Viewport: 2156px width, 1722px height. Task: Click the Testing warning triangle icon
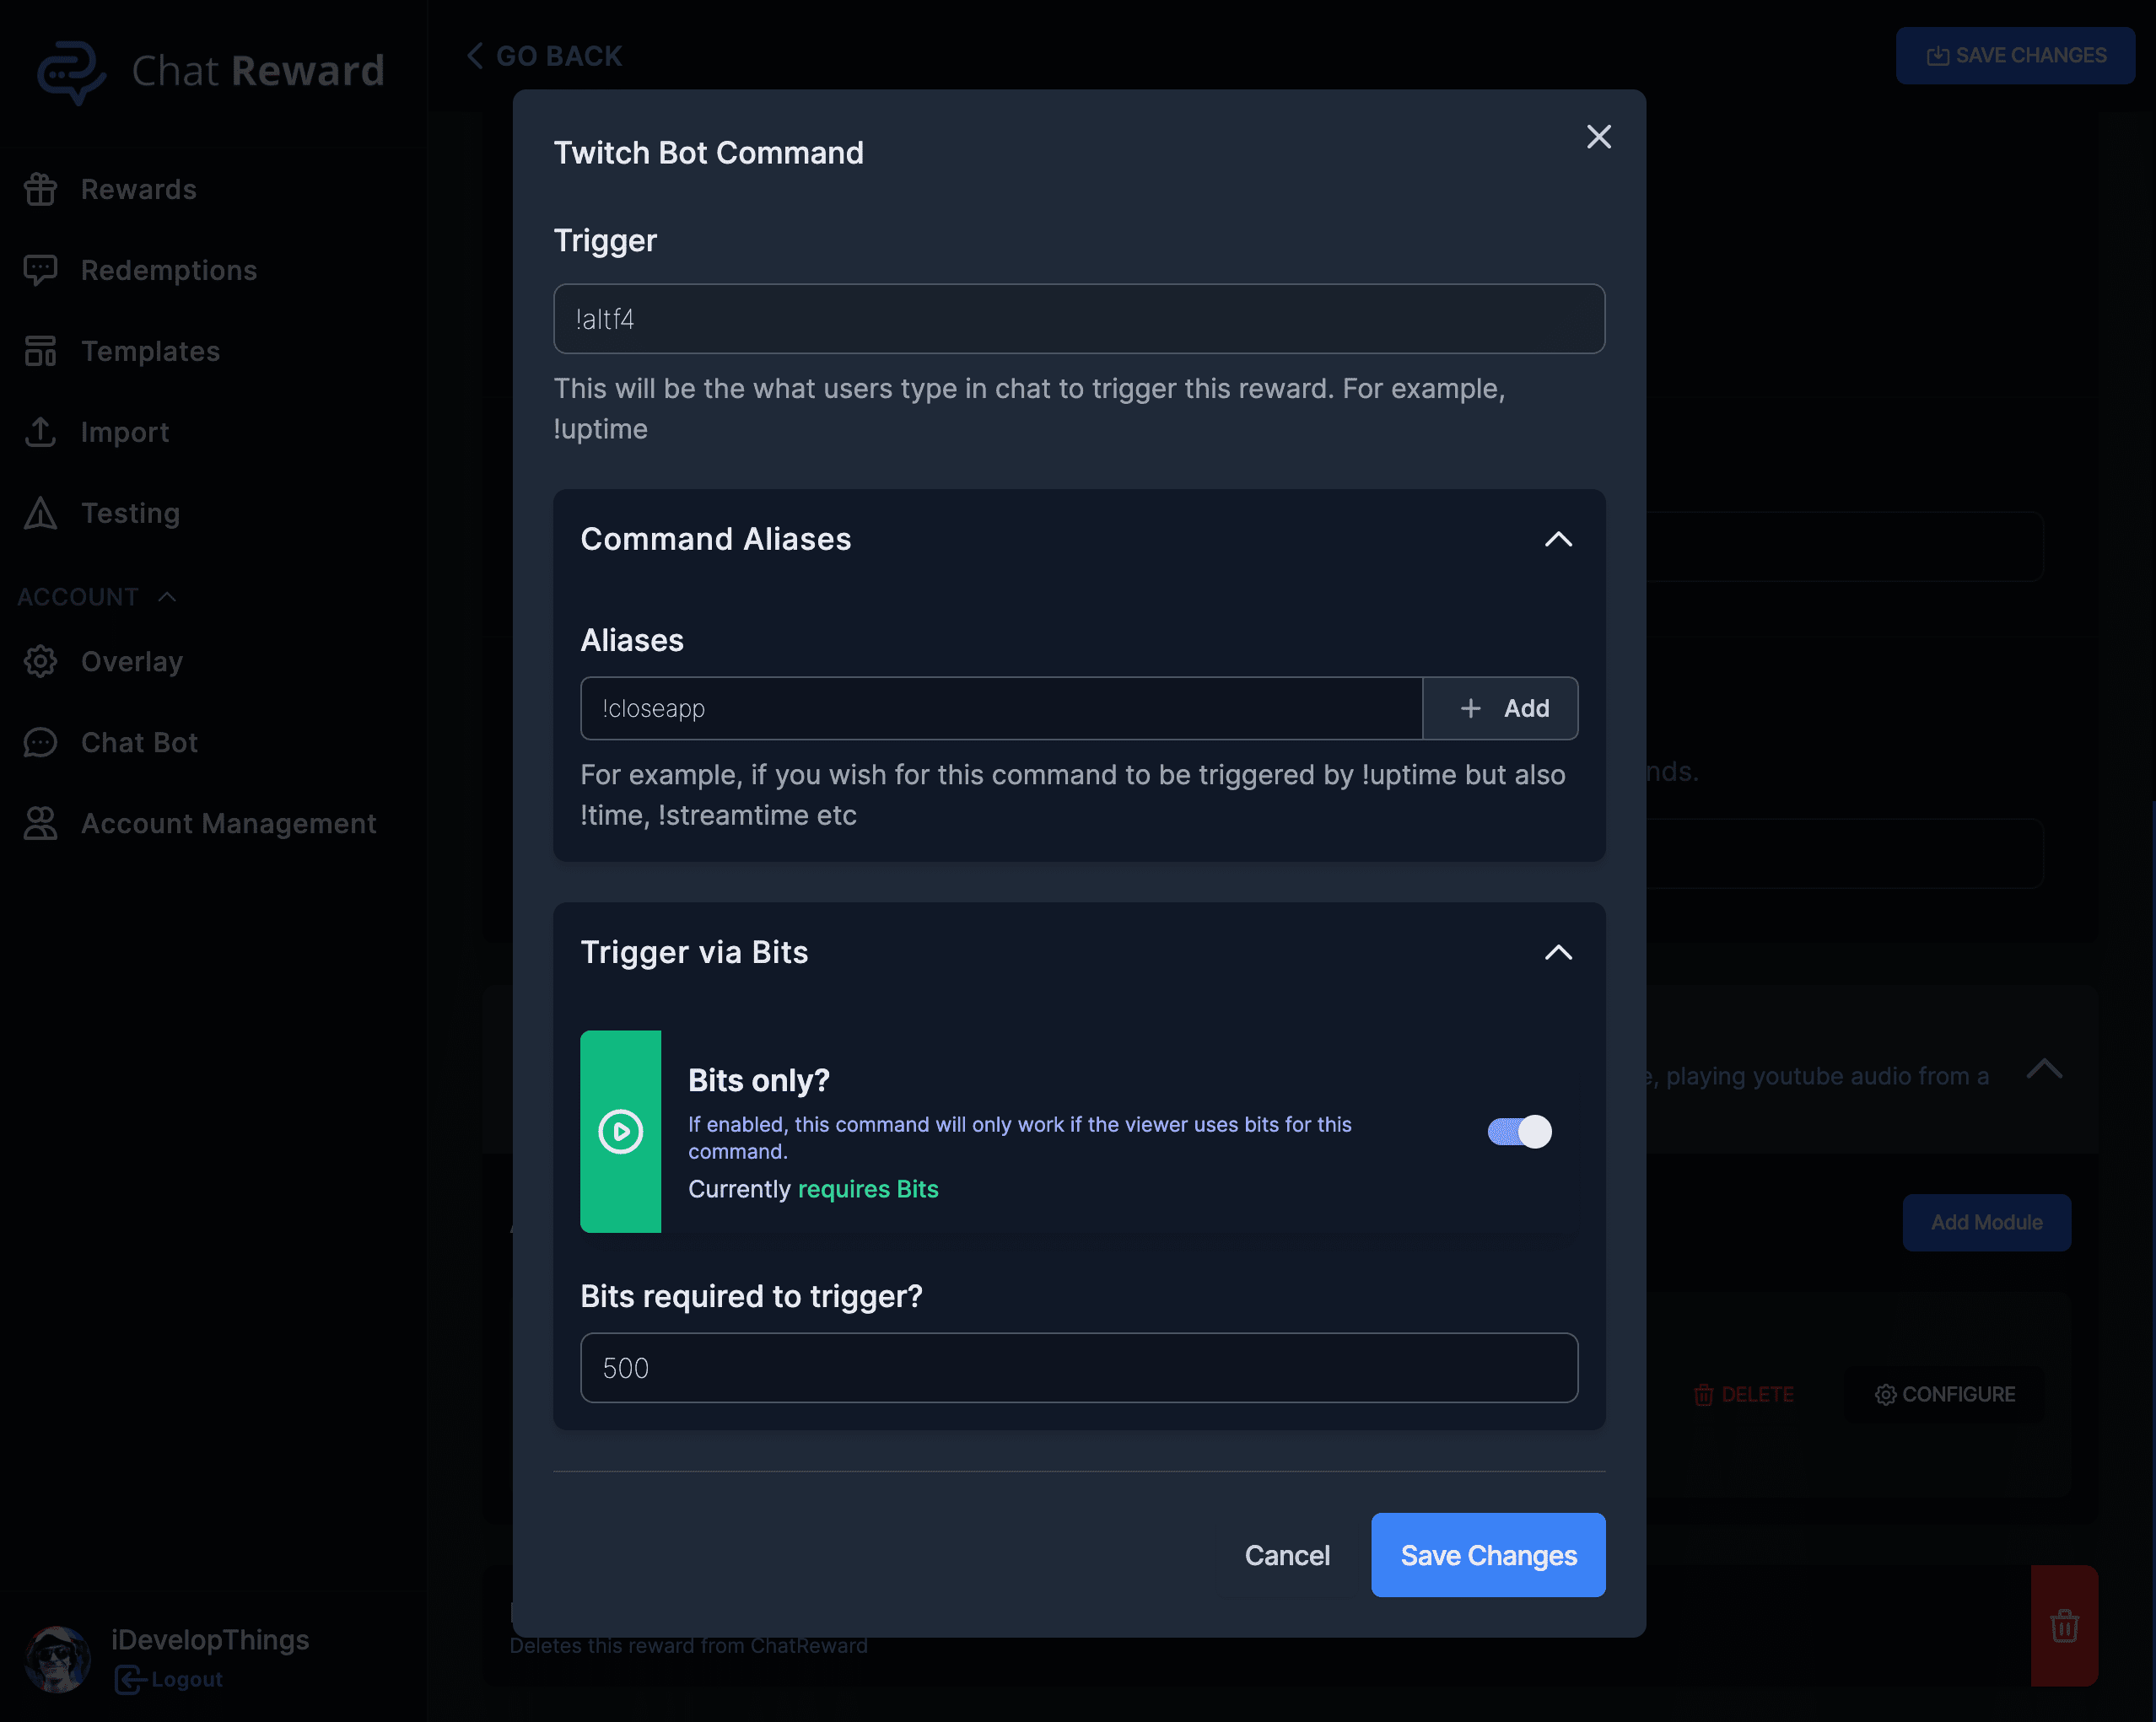pyautogui.click(x=40, y=513)
